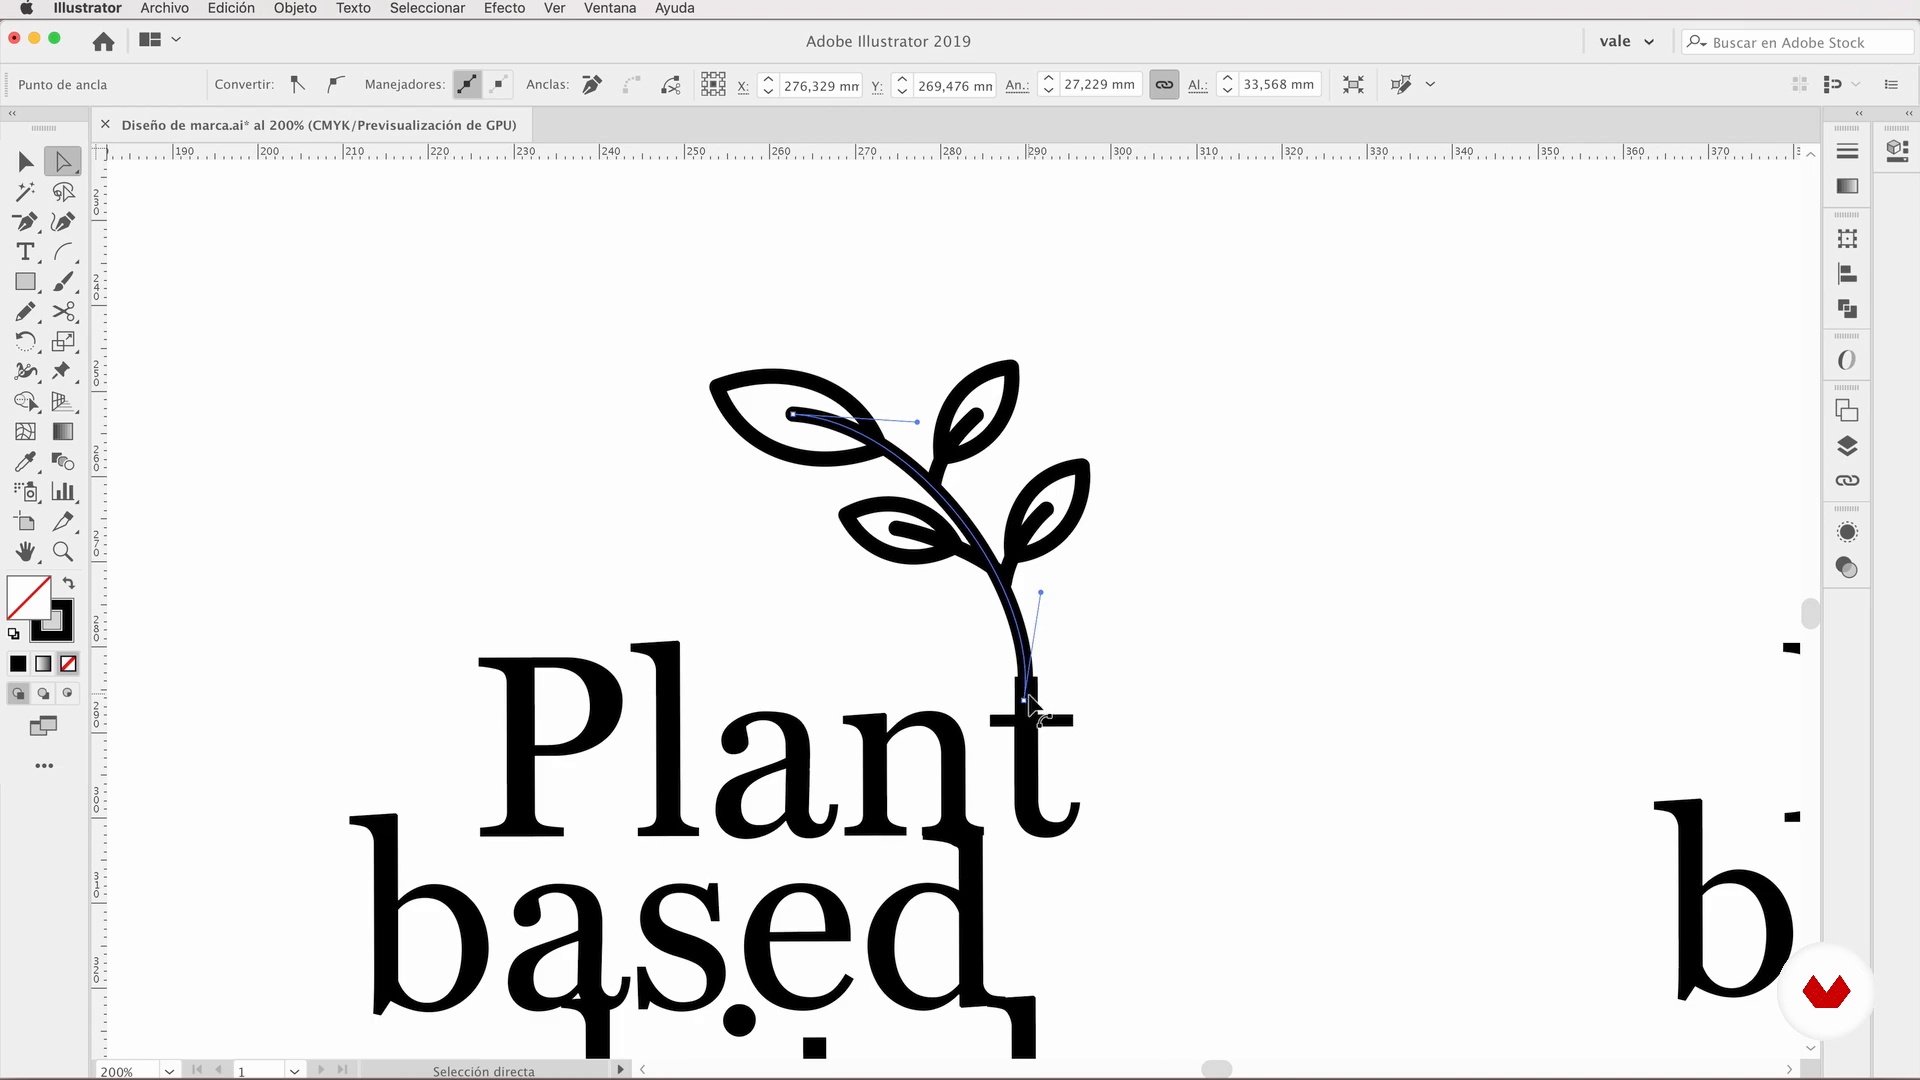This screenshot has height=1080, width=1920.
Task: Choose the Eyedropper tool
Action: coord(25,462)
